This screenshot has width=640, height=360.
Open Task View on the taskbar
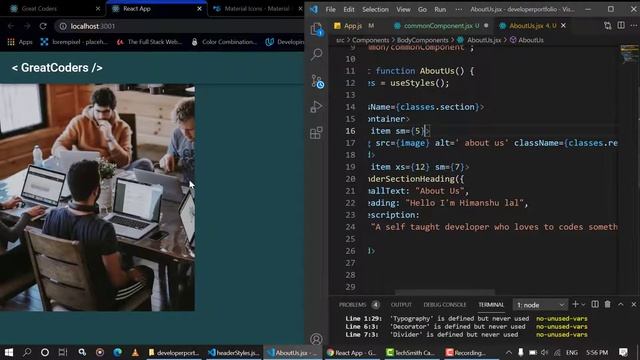coord(62,352)
